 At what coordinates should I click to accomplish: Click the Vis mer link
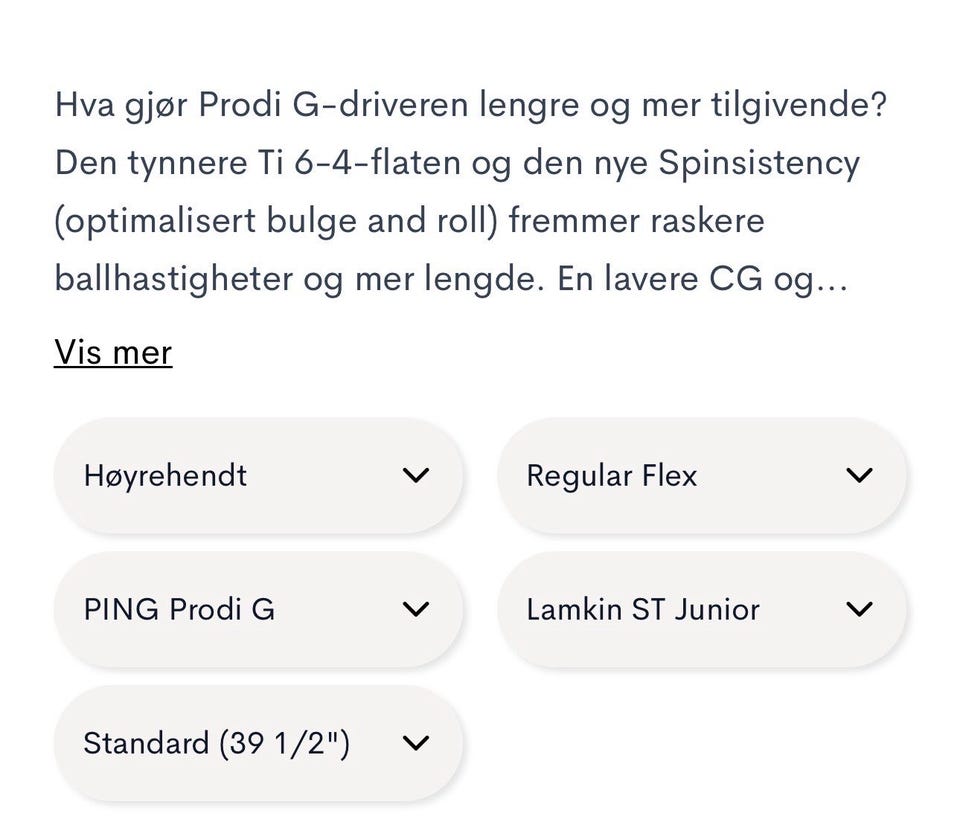(113, 353)
